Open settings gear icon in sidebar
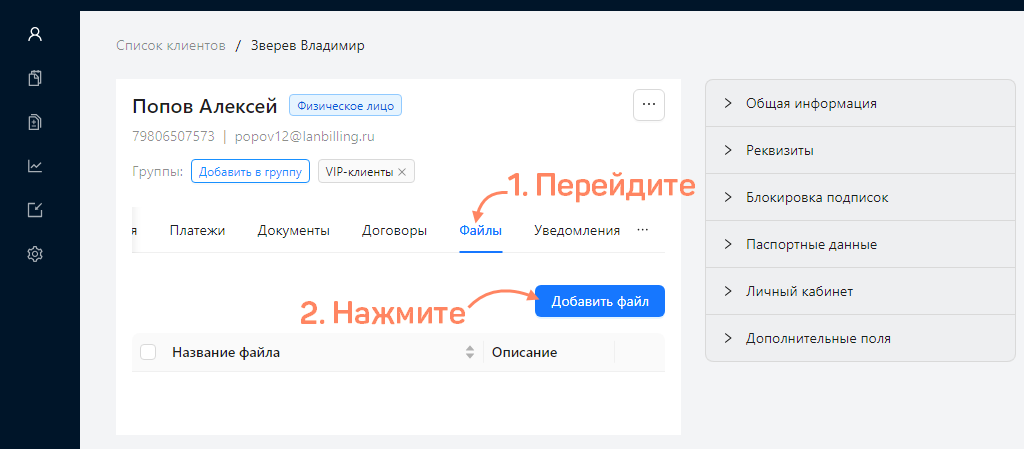This screenshot has width=1024, height=449. point(35,254)
